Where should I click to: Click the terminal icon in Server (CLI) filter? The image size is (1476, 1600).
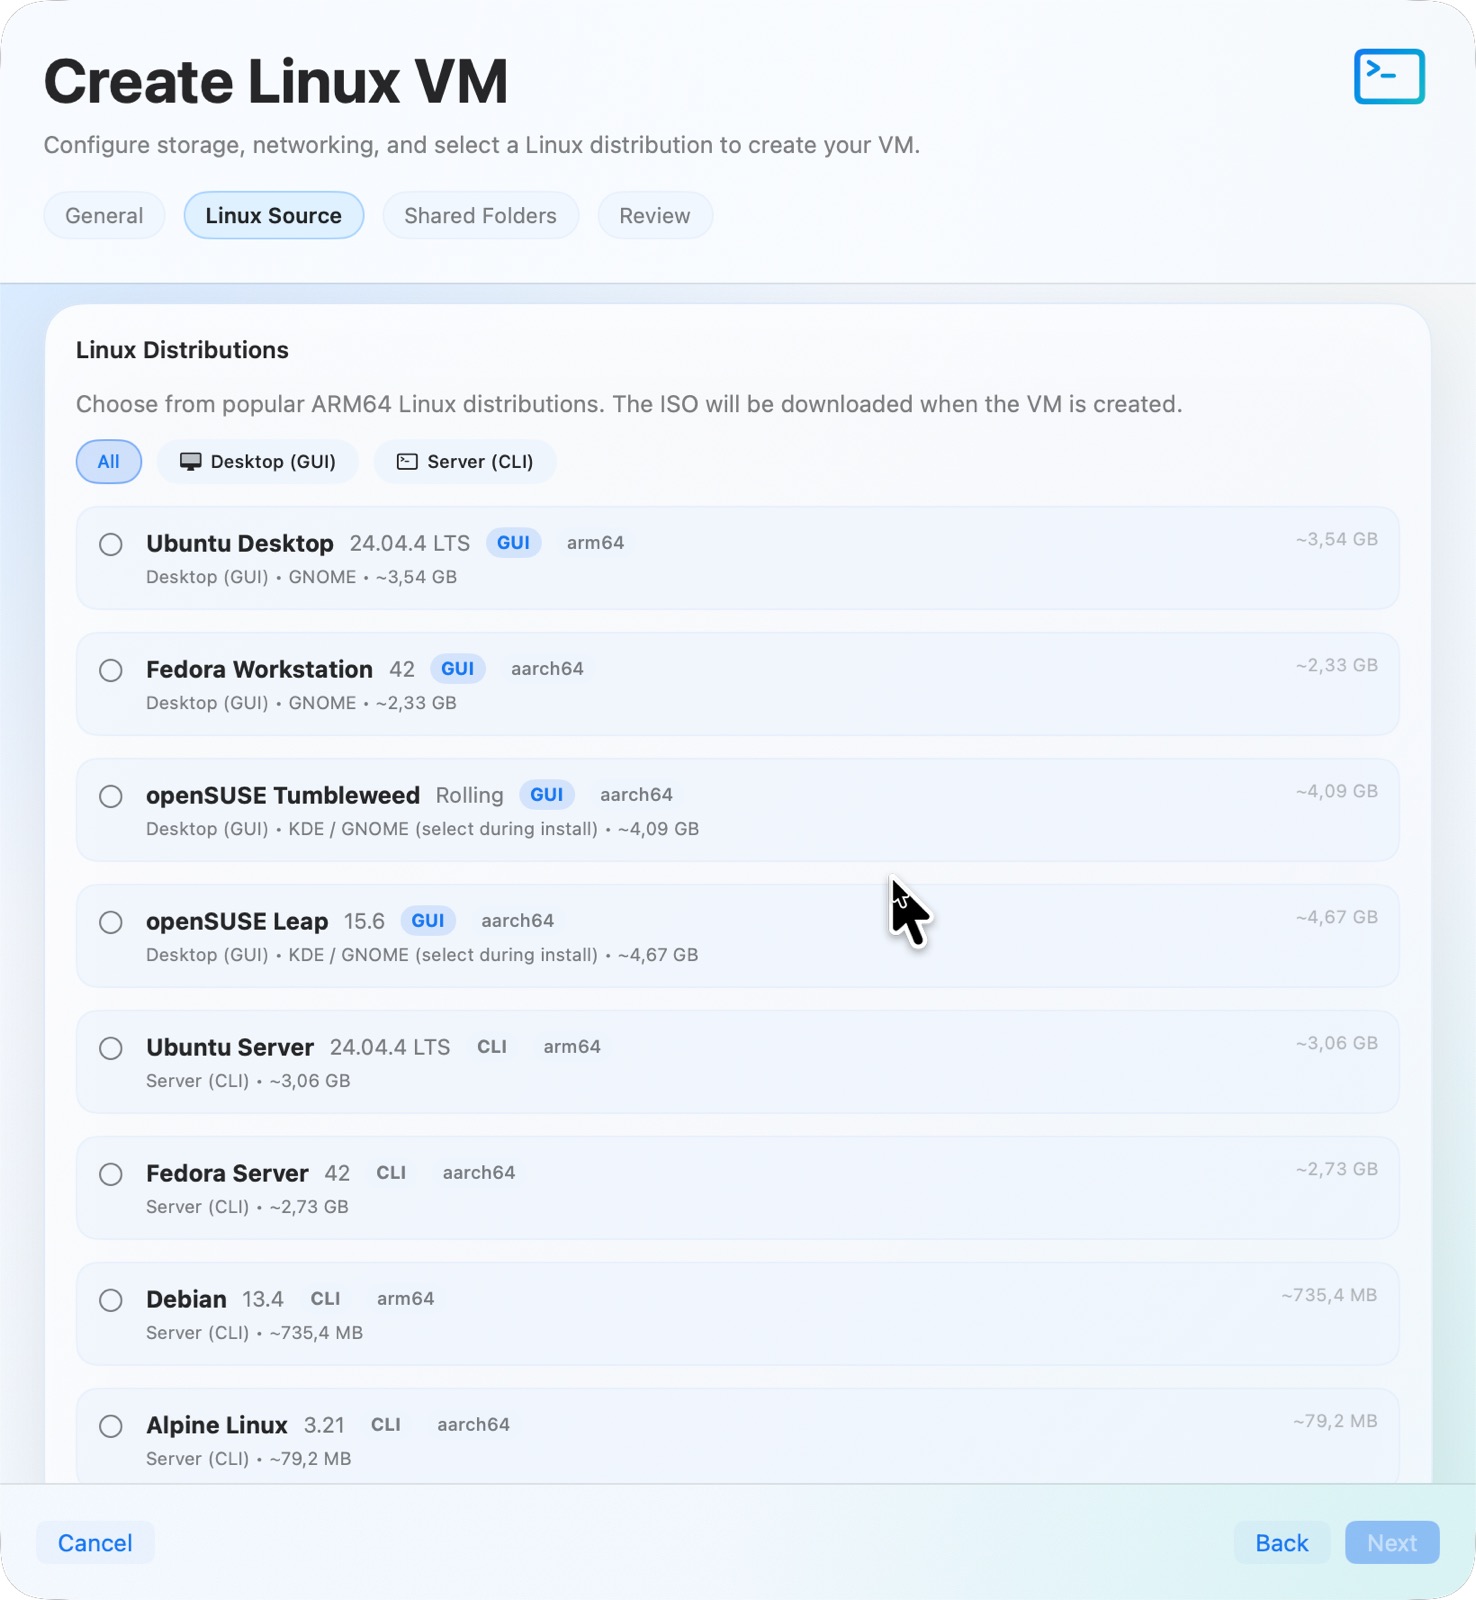click(x=407, y=461)
